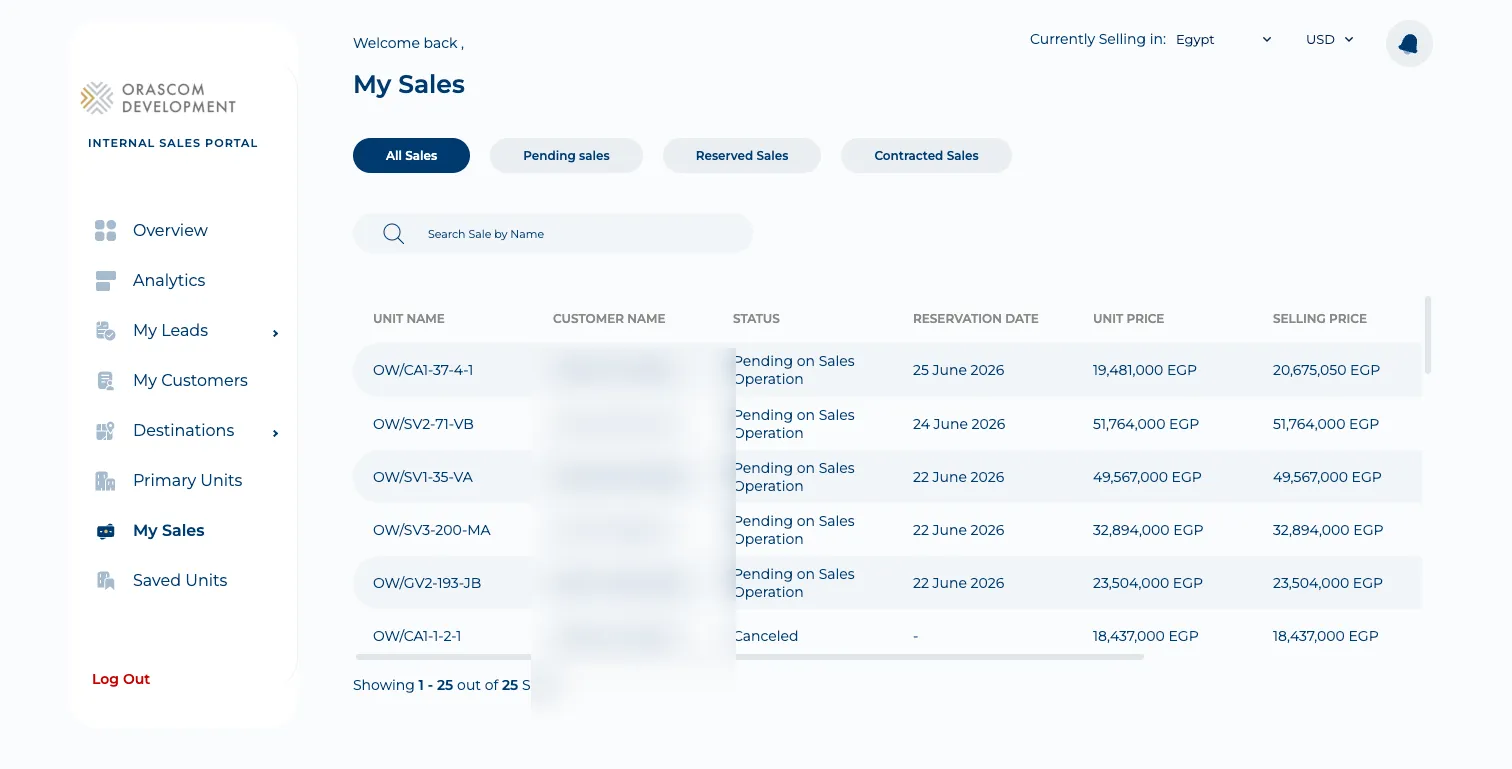Open Overview from the sidebar
The height and width of the screenshot is (769, 1512).
click(x=170, y=231)
